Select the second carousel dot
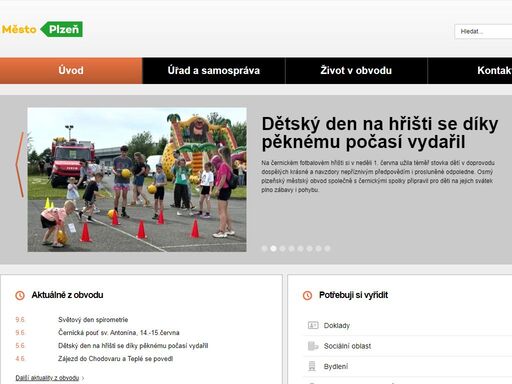The width and height of the screenshot is (512, 384). (x=273, y=248)
